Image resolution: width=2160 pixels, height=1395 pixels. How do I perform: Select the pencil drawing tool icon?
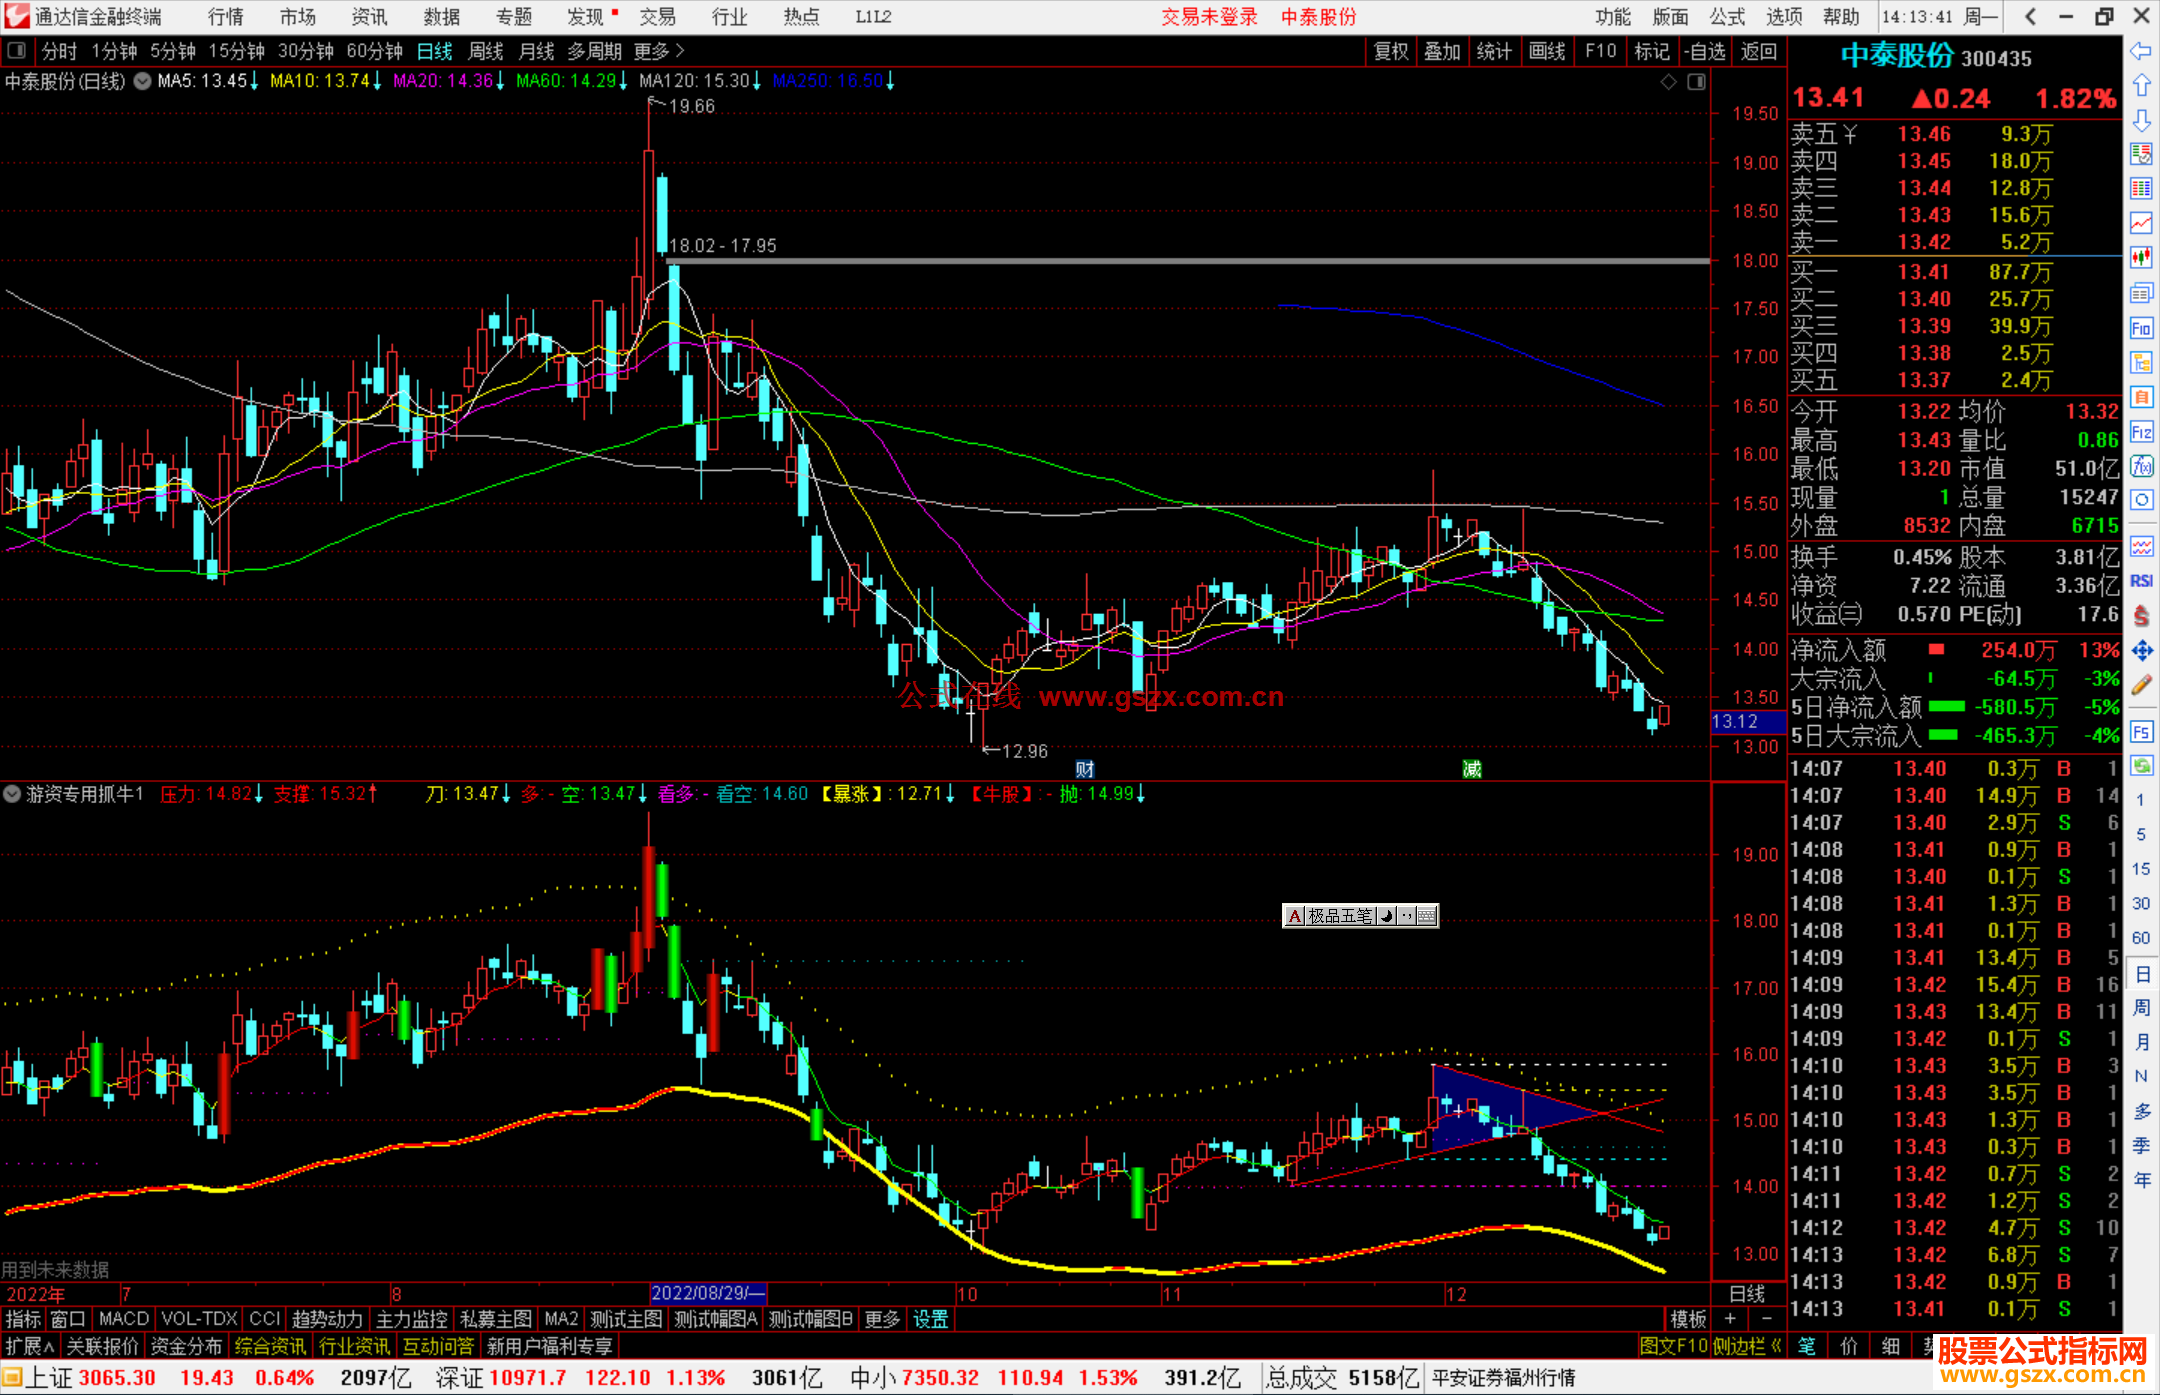tap(2141, 685)
